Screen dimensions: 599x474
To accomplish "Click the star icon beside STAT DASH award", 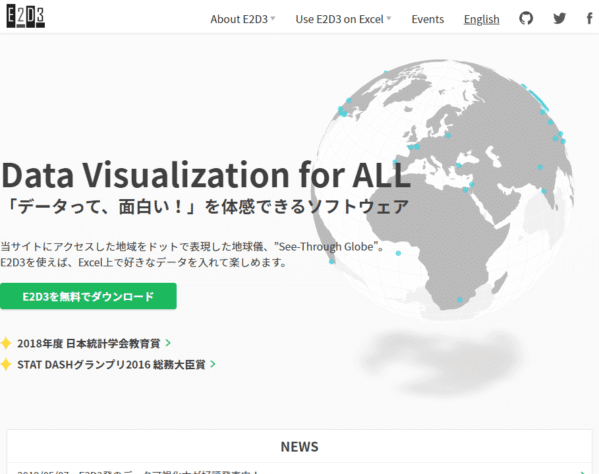I will point(6,364).
